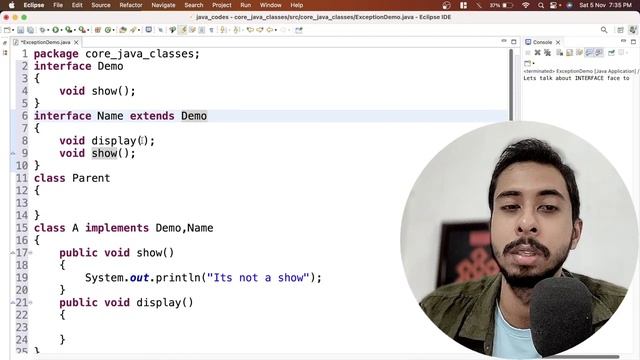Screen dimensions: 640x360
Task: Toggle the Pin Console button
Action: coord(611,52)
